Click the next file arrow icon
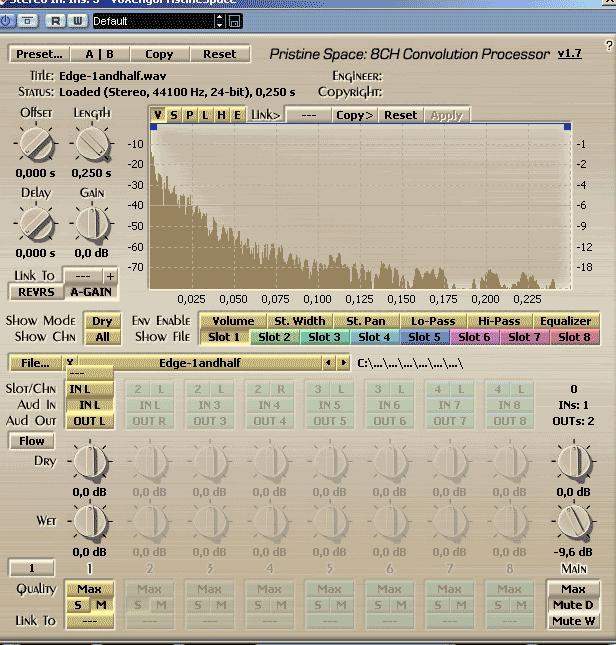This screenshot has height=645, width=616. tap(343, 363)
